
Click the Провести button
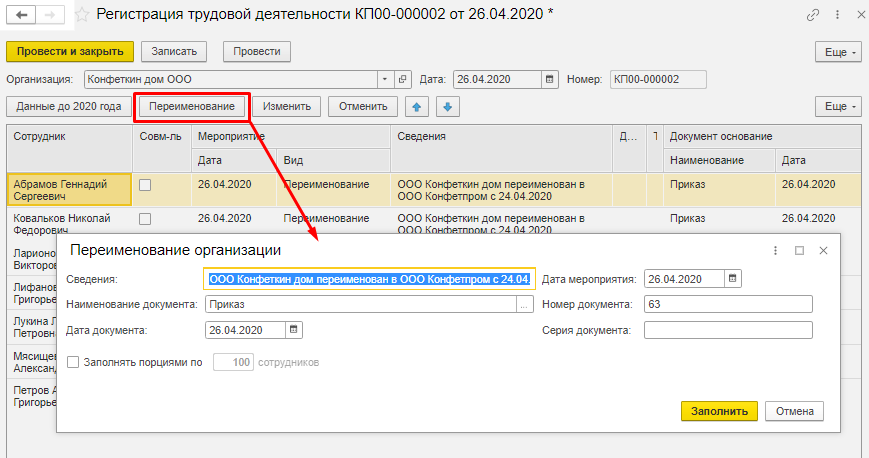click(x=257, y=52)
